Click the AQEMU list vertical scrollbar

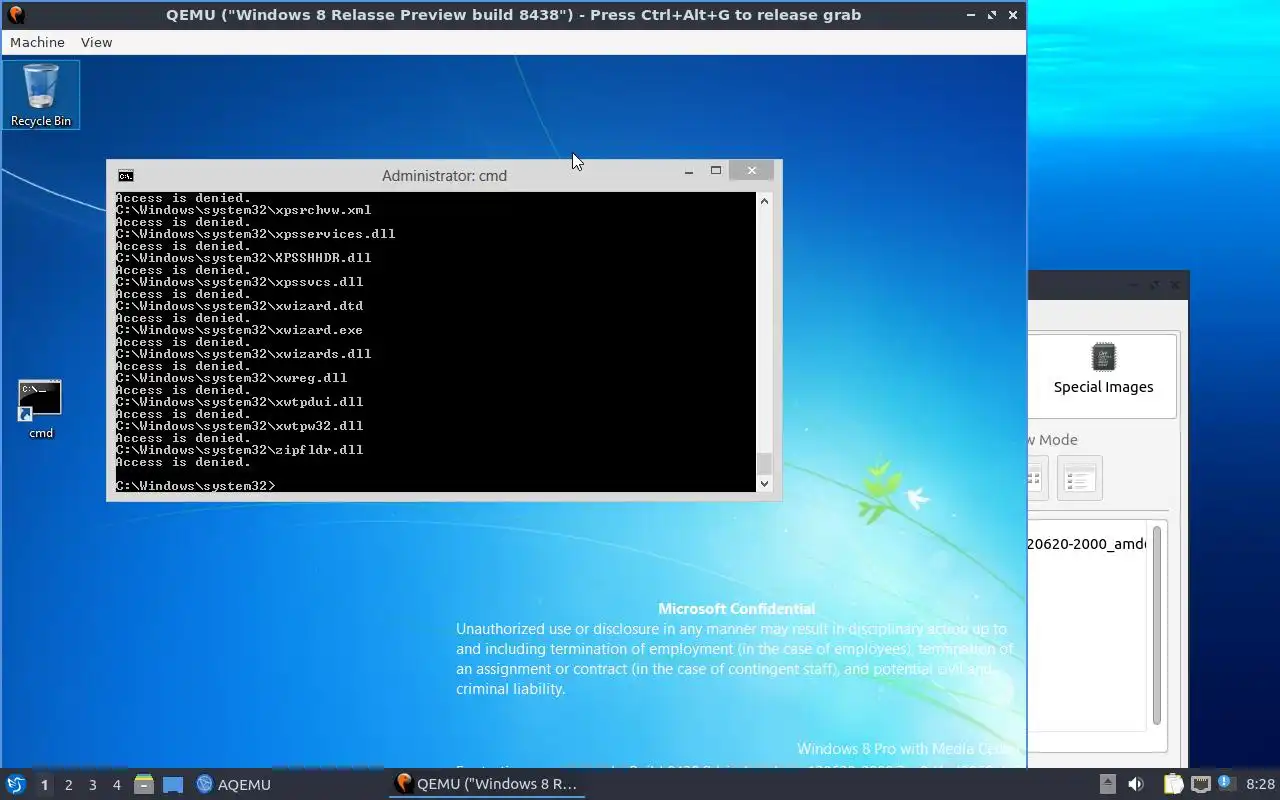click(x=1157, y=625)
